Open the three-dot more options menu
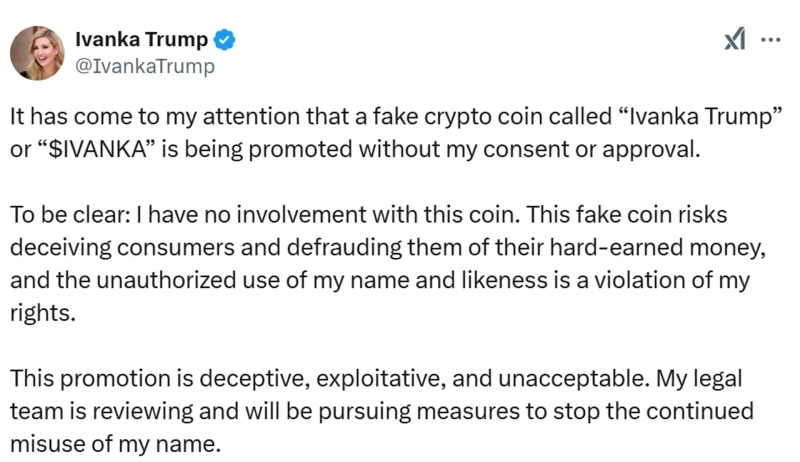This screenshot has height=462, width=800. click(770, 39)
